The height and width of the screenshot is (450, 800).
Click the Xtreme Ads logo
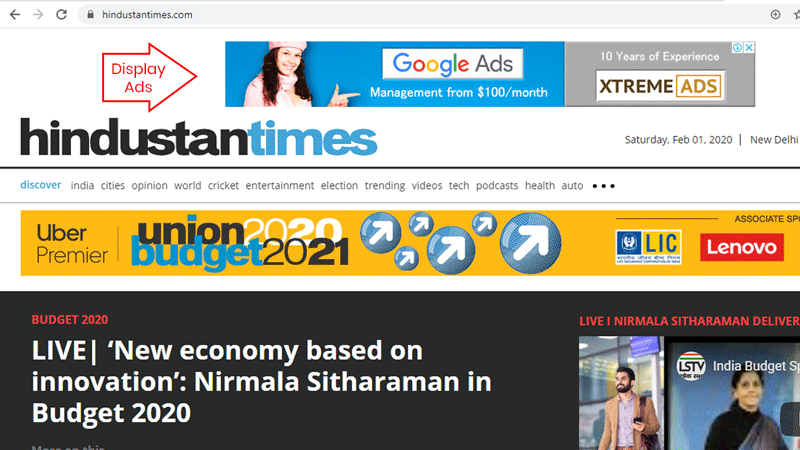[x=660, y=86]
